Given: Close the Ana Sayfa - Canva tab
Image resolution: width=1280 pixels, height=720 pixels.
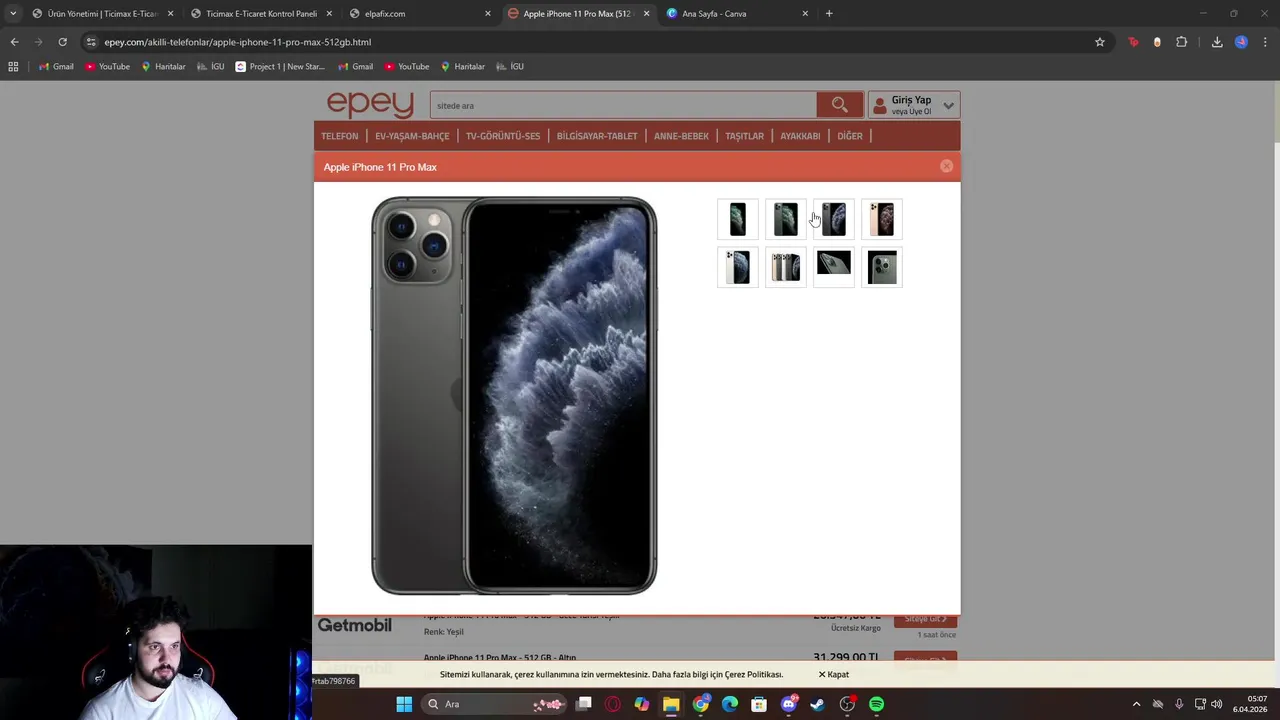Looking at the screenshot, I should click(805, 14).
